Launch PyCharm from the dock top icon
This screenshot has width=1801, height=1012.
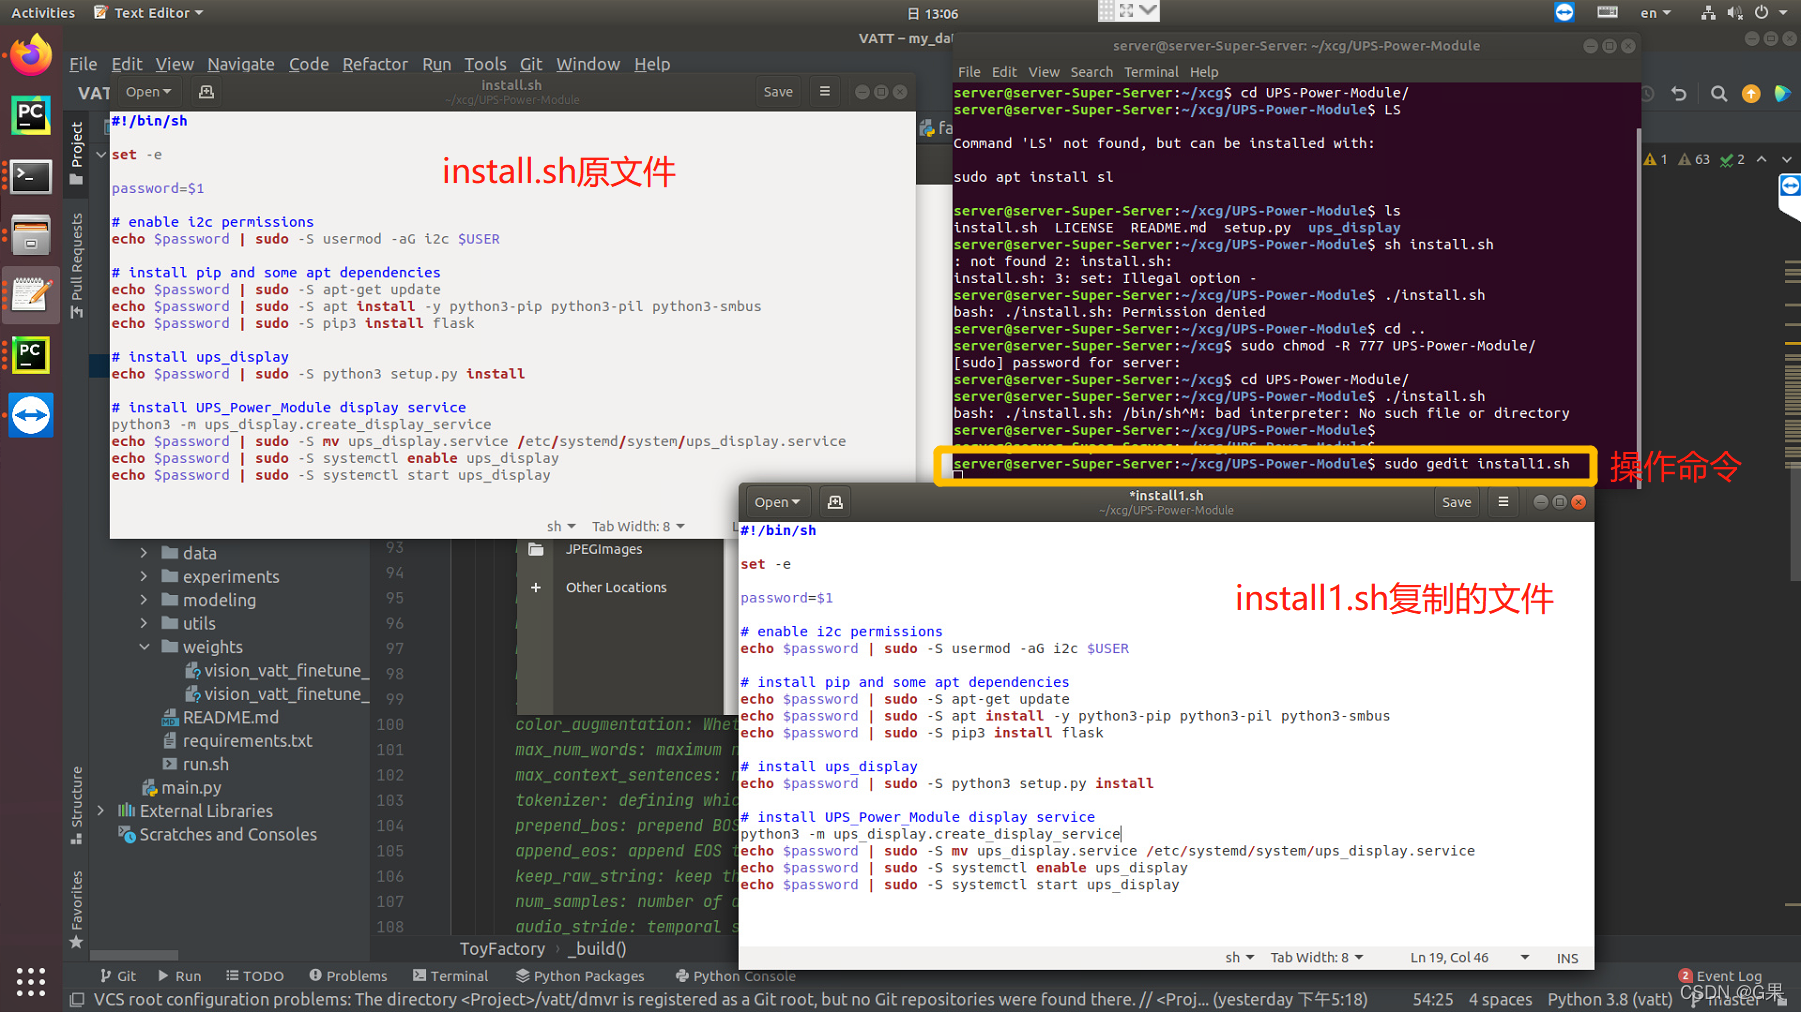pos(31,115)
